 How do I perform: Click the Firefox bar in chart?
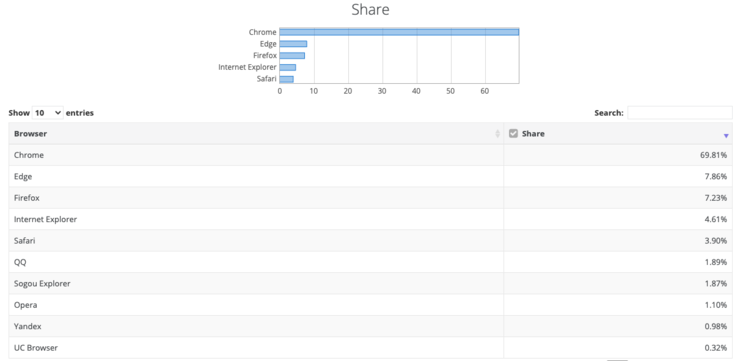point(292,56)
